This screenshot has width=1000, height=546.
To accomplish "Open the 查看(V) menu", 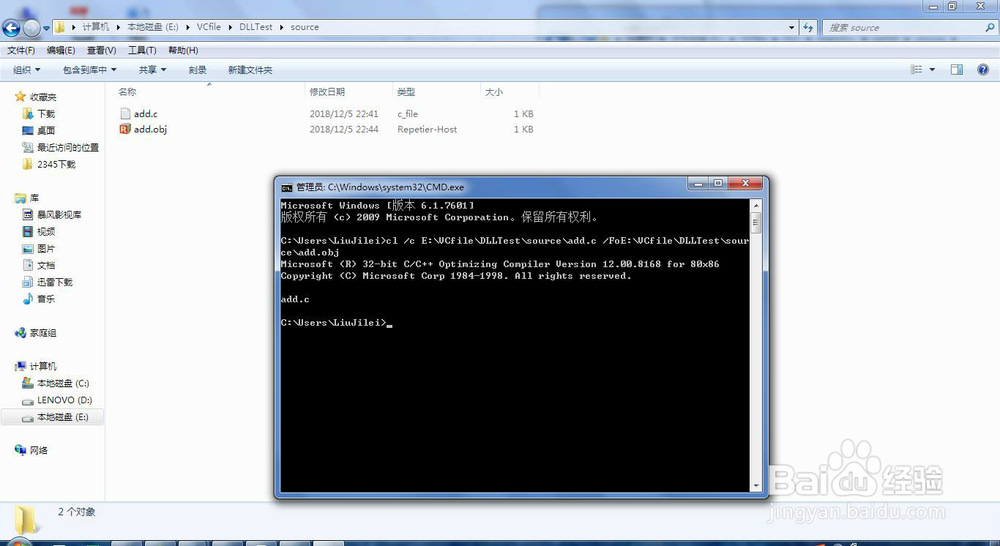I will (x=101, y=50).
